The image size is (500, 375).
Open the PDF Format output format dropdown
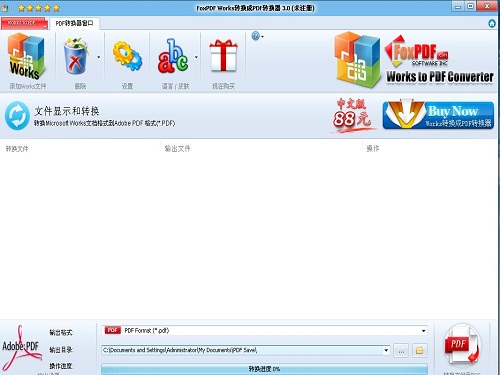tap(264, 331)
